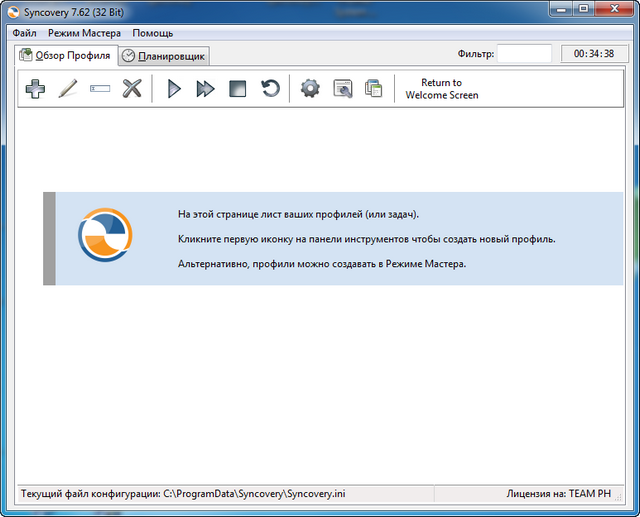This screenshot has width=640, height=517.
Task: Click the rename profile icon
Action: 100,90
